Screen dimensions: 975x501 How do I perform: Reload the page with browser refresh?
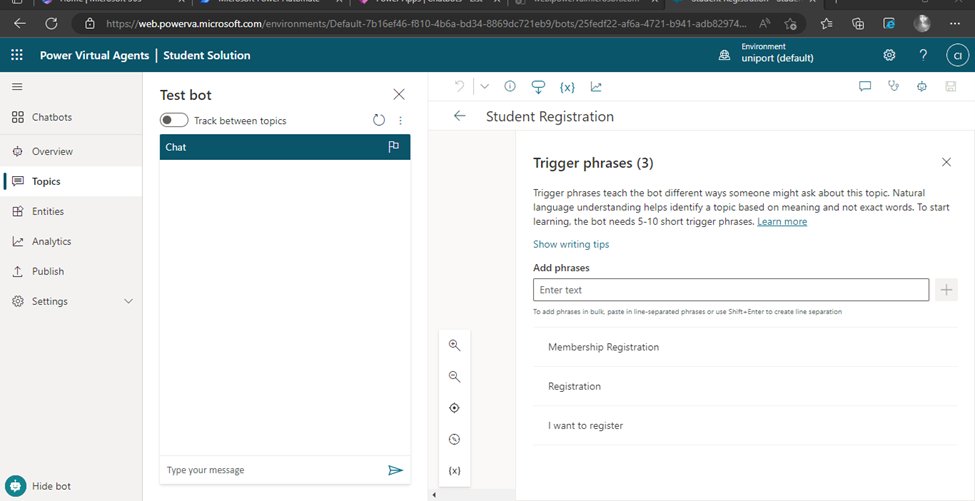(x=52, y=24)
